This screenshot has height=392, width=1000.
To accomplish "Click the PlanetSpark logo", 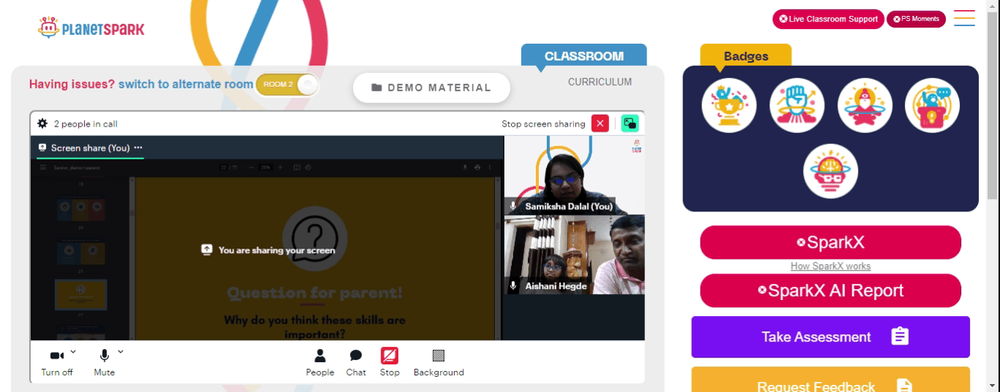I will (x=91, y=27).
